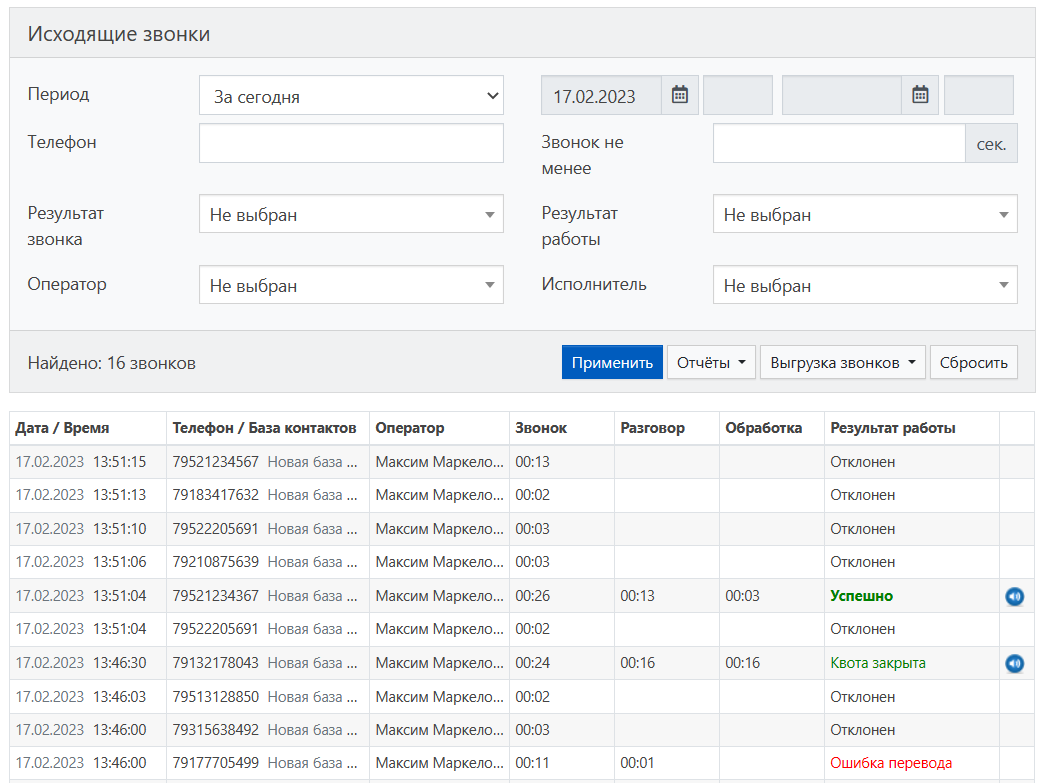Click the Звонок не менее seconds field
The image size is (1046, 783).
[x=838, y=144]
